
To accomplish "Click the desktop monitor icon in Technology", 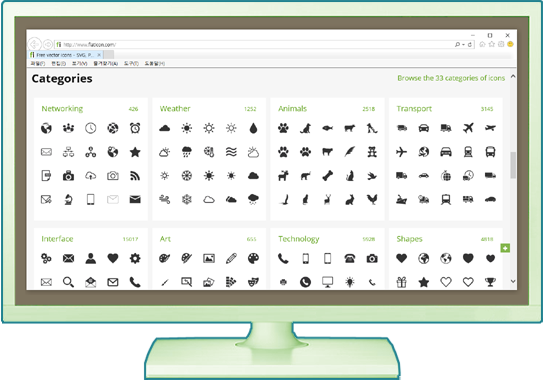I will coord(328,282).
